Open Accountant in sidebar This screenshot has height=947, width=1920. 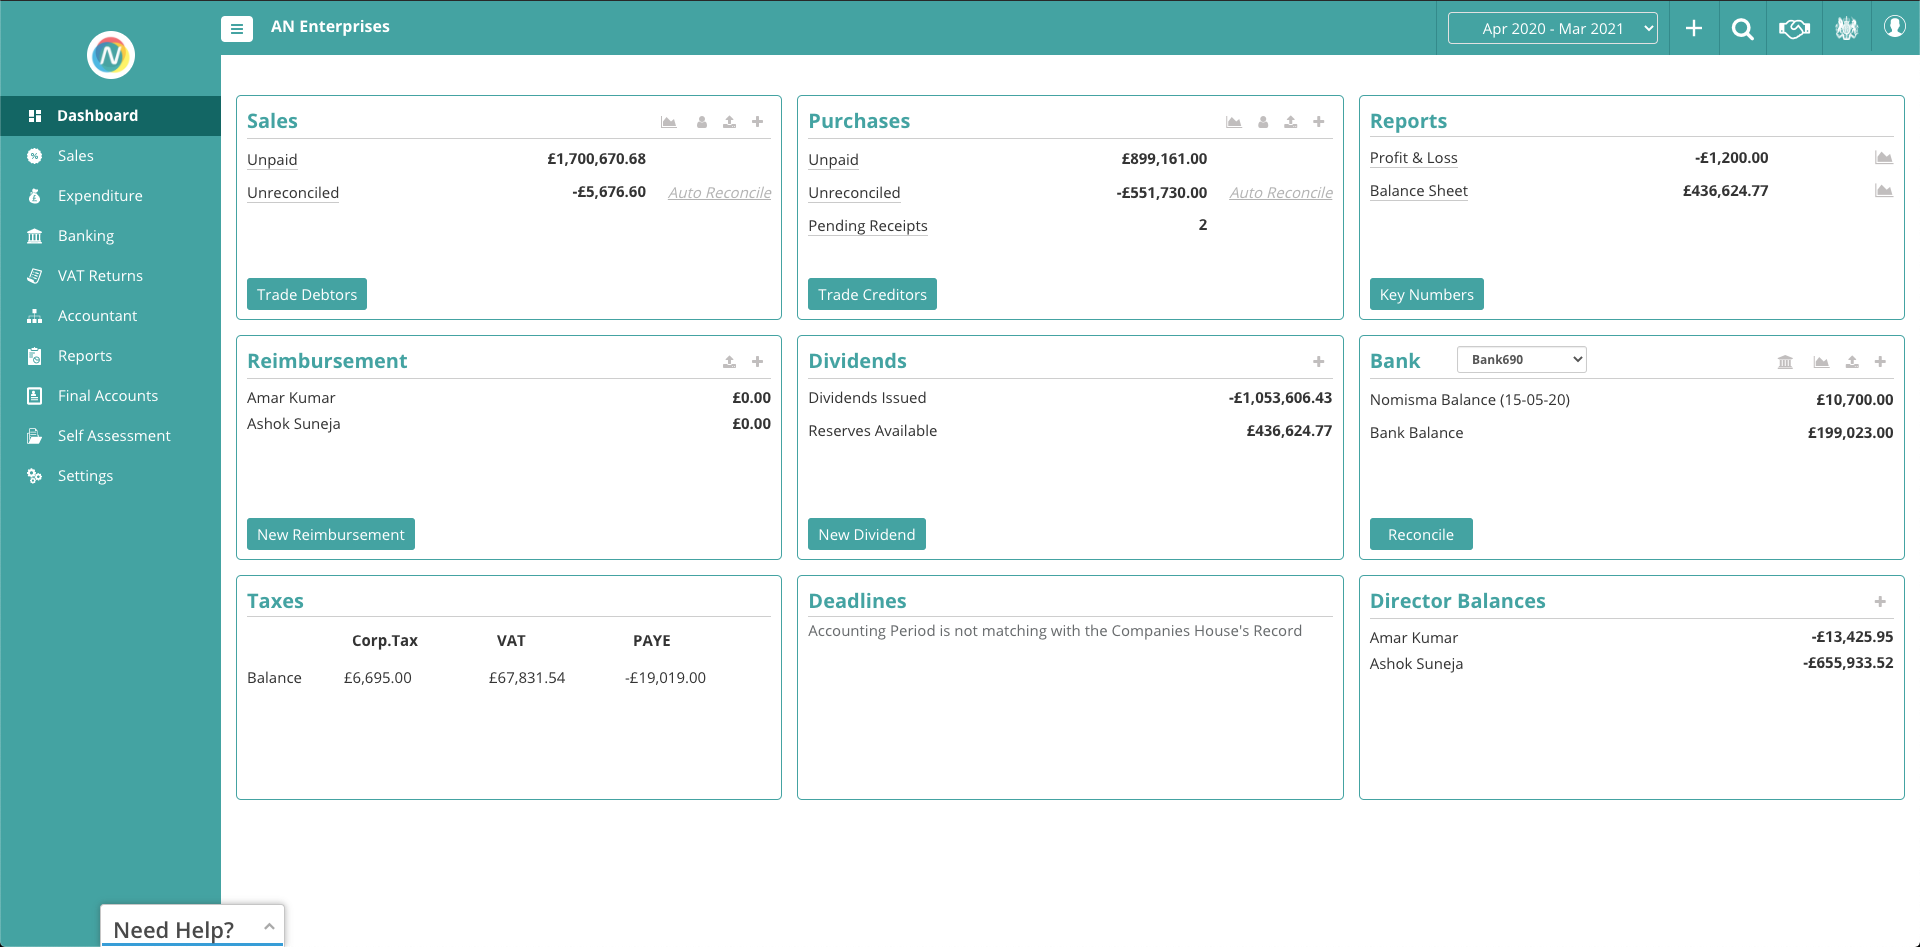(110, 316)
